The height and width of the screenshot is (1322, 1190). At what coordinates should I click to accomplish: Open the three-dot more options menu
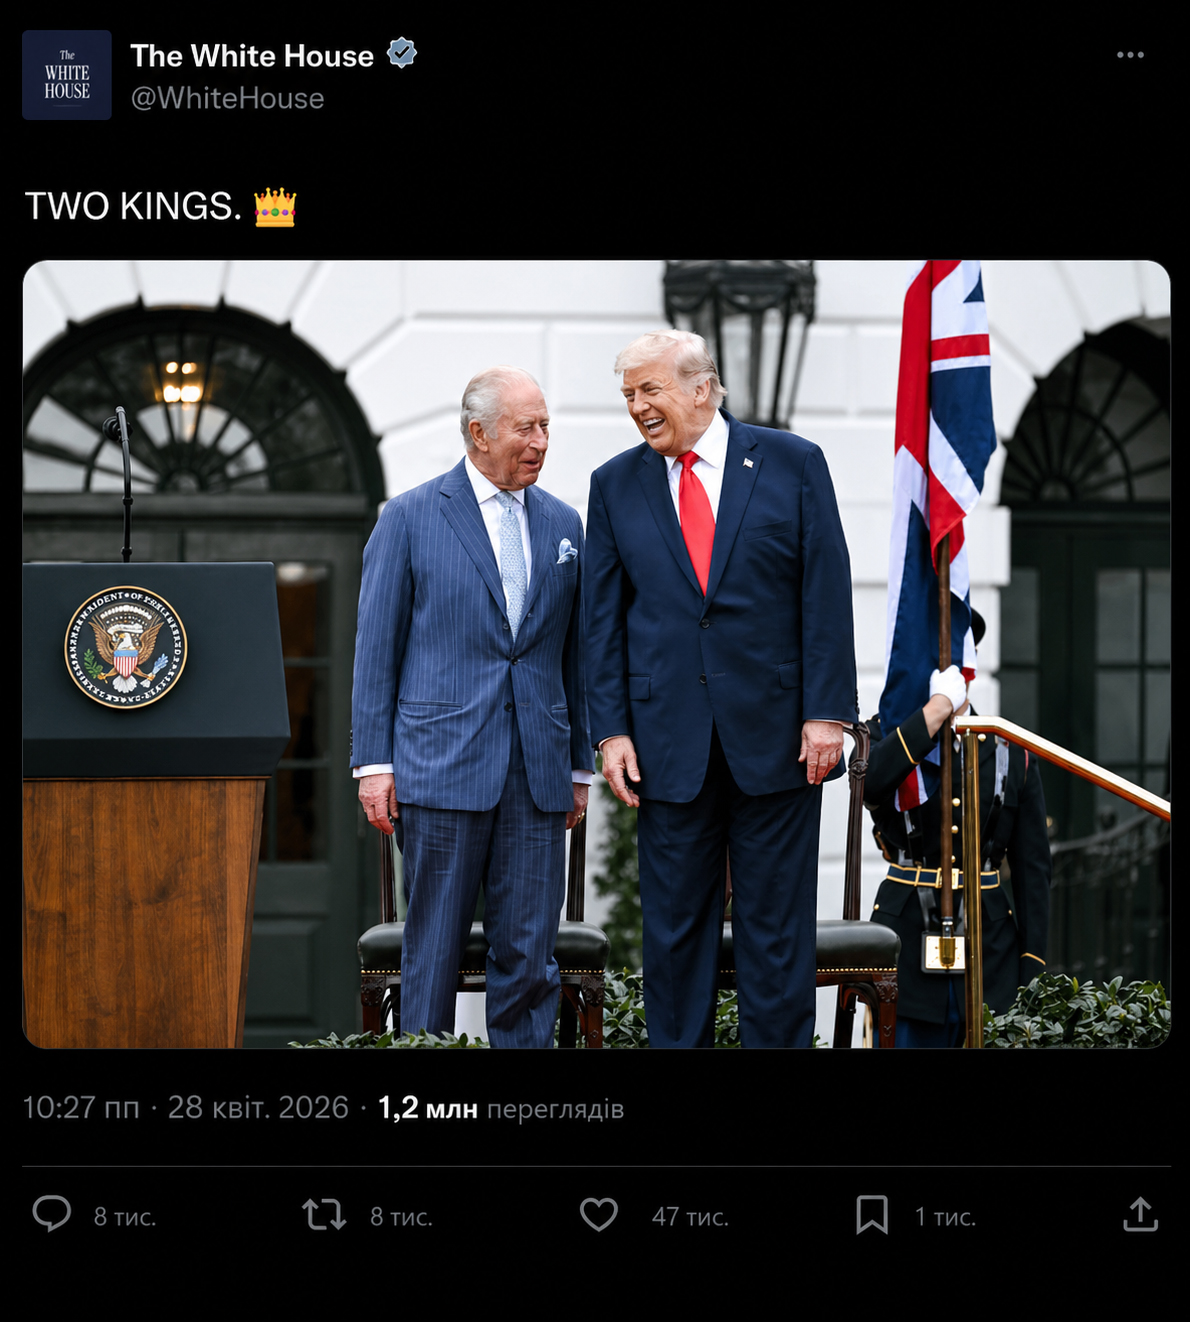1130,55
